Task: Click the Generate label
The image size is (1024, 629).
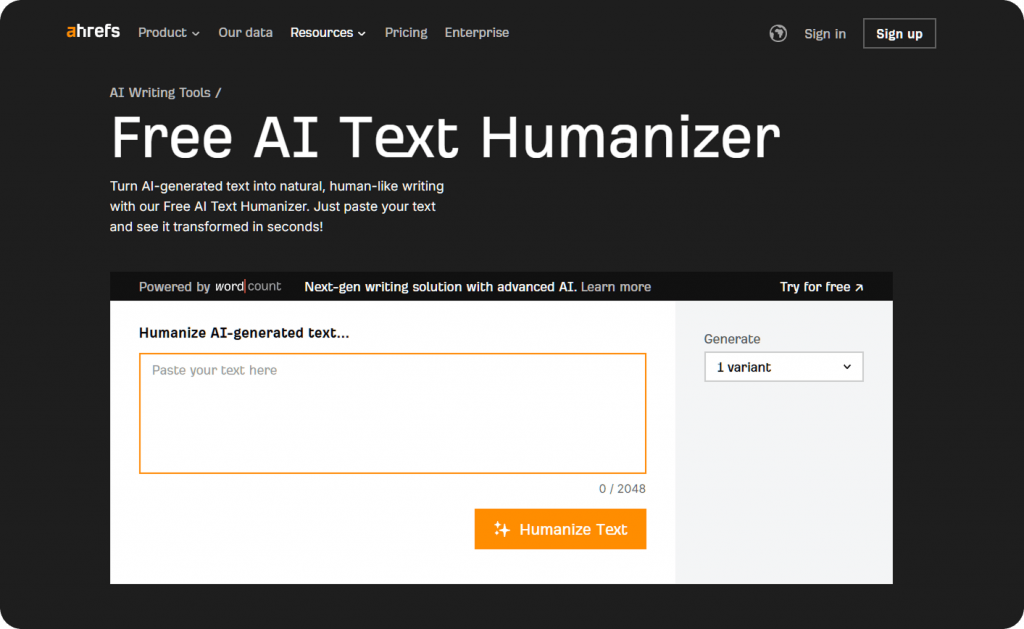Action: [731, 339]
